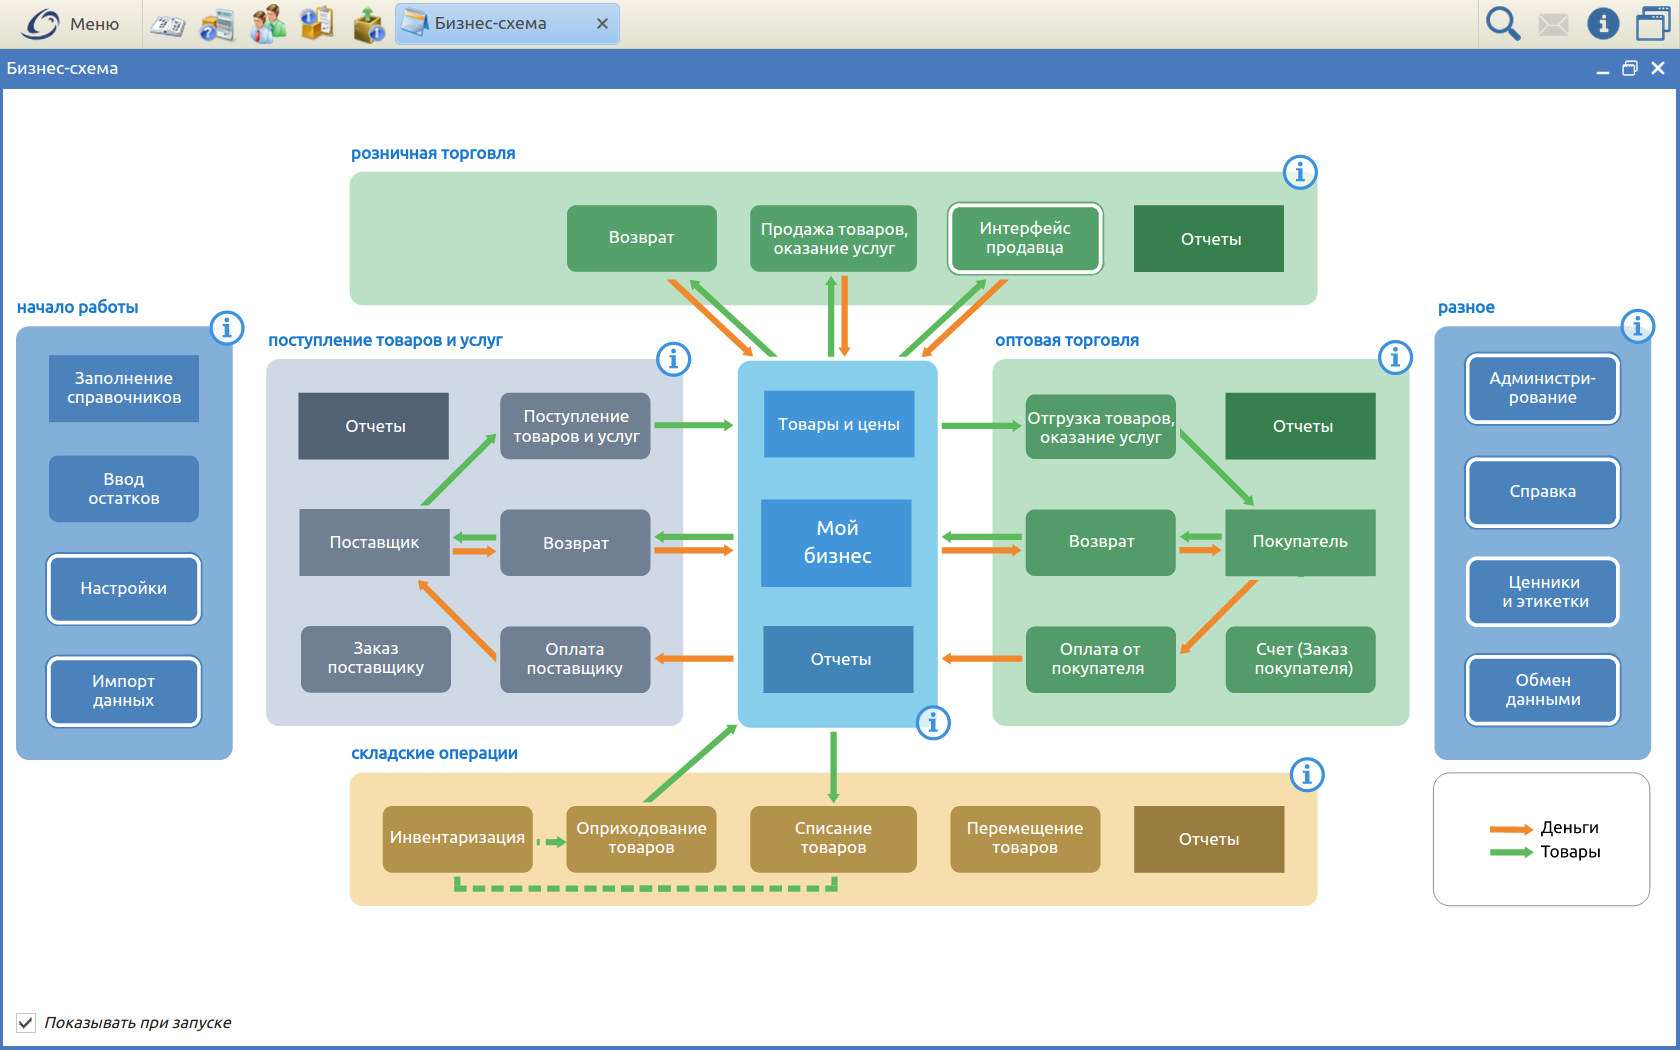Screen dimensions: 1680x1050
Task: Open the customers and people toolbar icon
Action: pos(267,24)
